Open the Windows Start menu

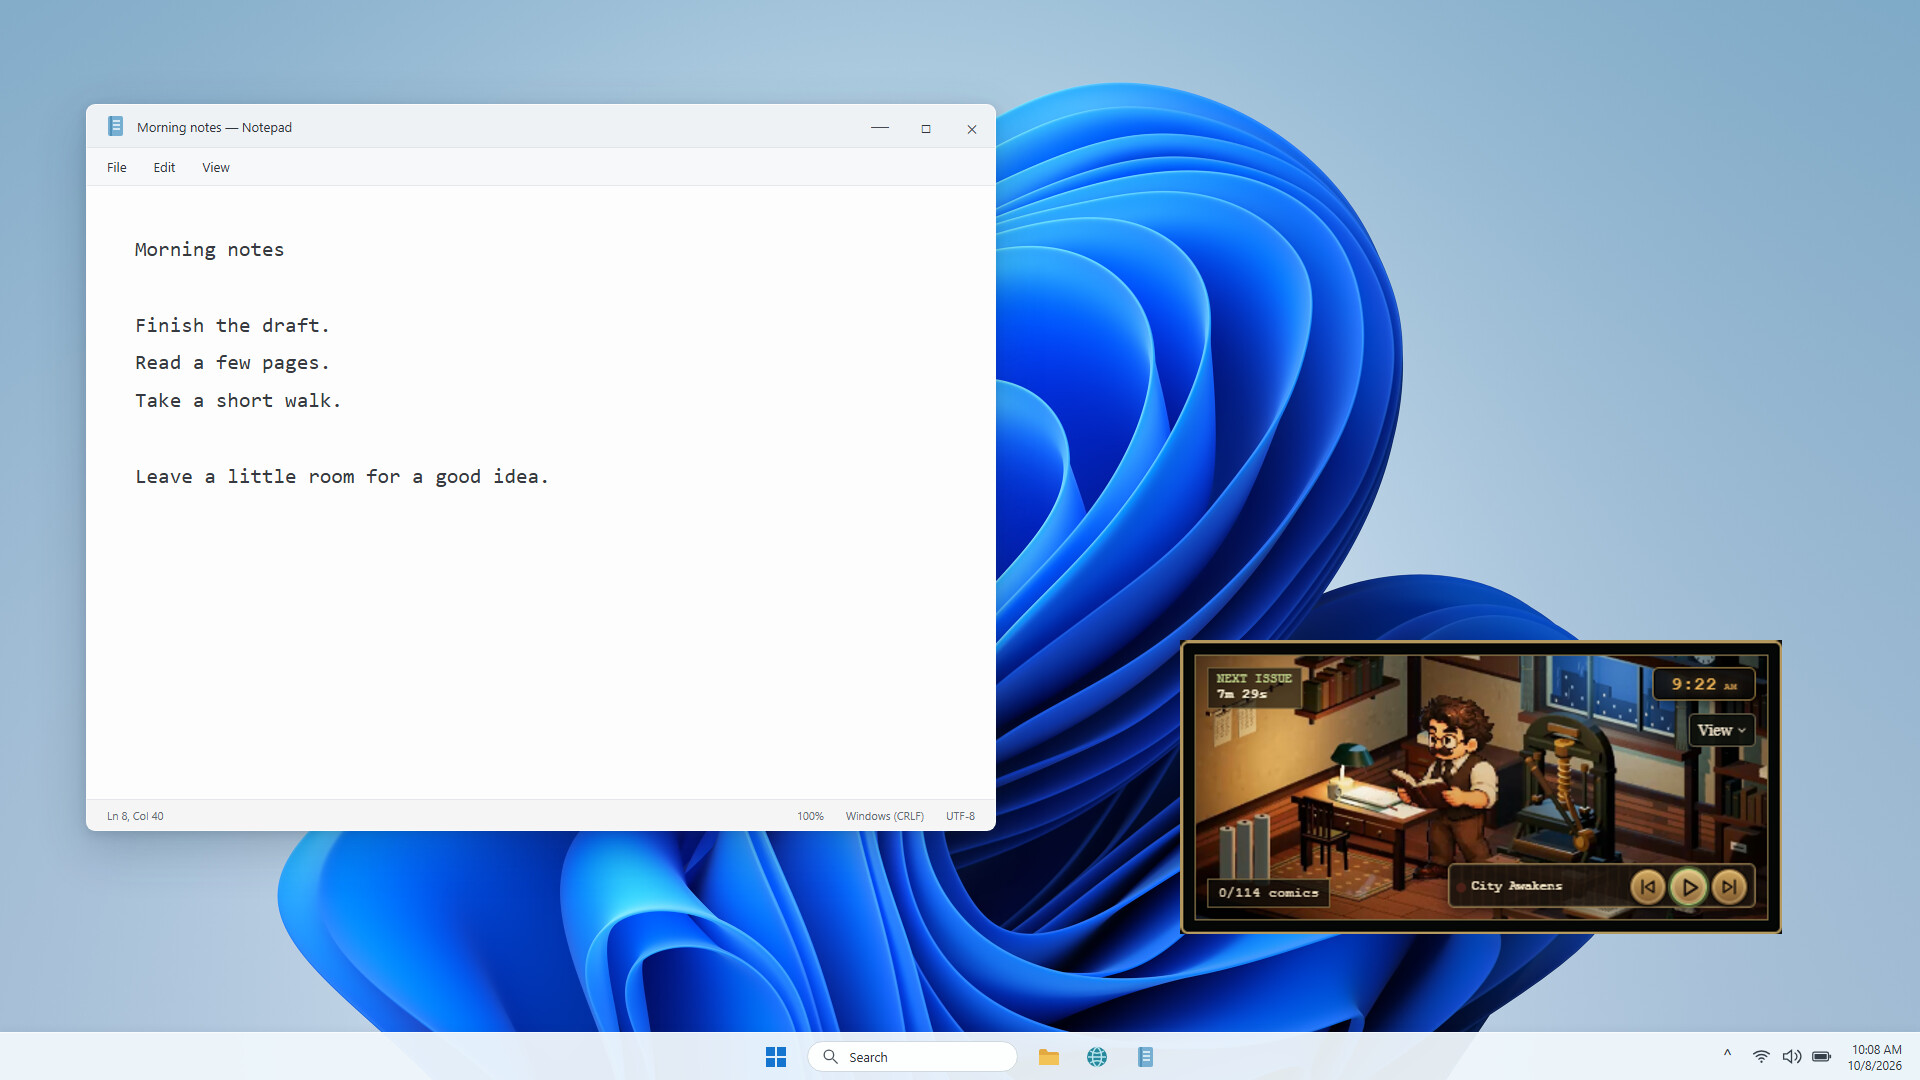tap(776, 1057)
